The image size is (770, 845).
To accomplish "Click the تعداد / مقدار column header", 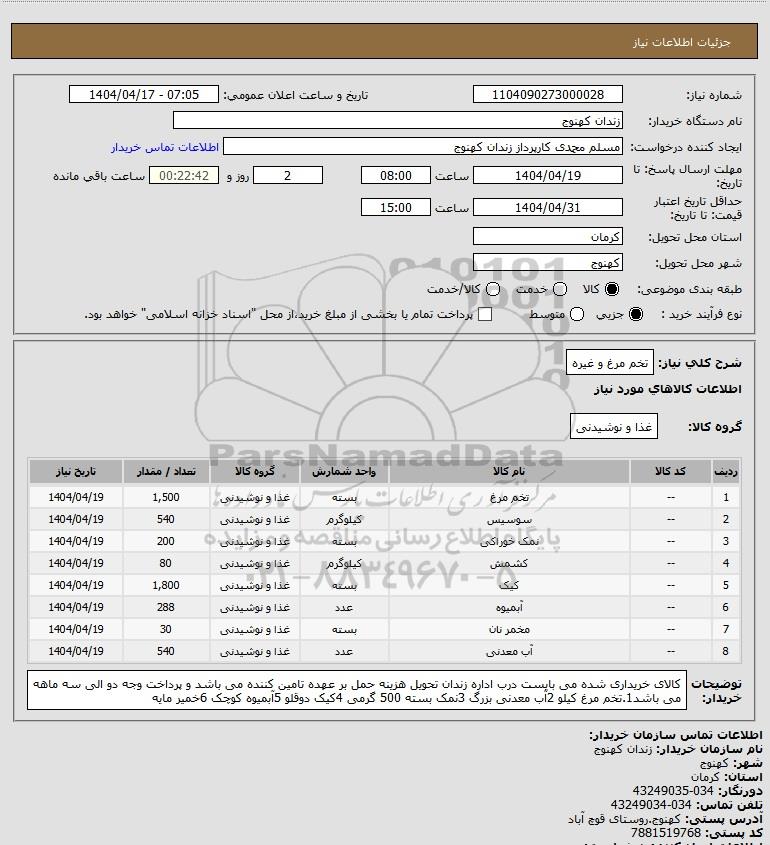I will click(165, 471).
